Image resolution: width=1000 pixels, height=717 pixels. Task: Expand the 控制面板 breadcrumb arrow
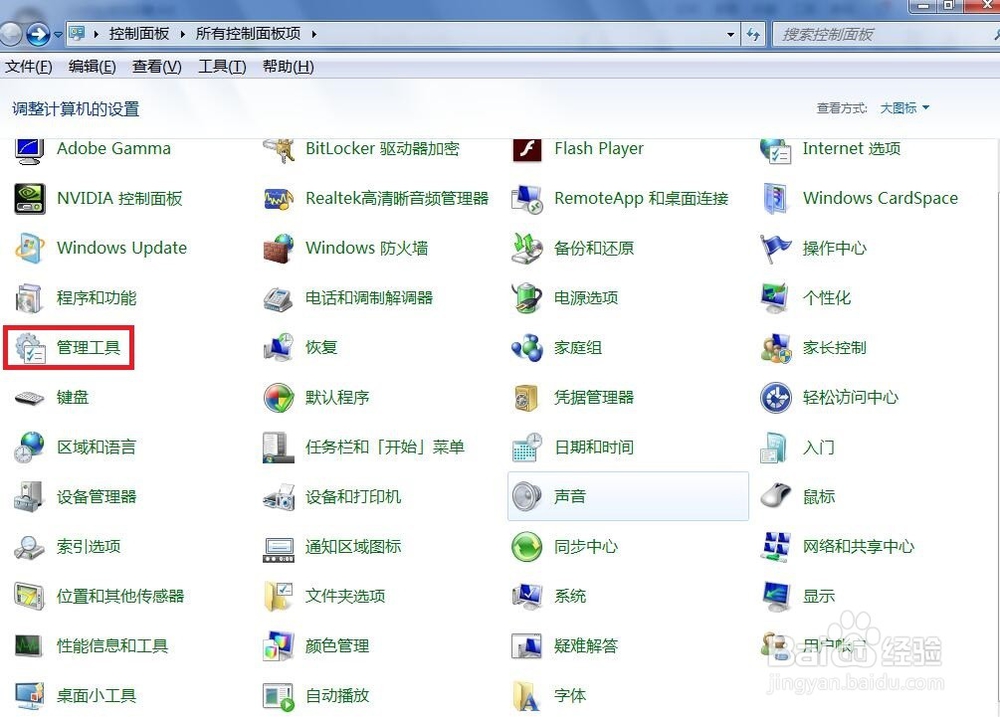pyautogui.click(x=182, y=34)
